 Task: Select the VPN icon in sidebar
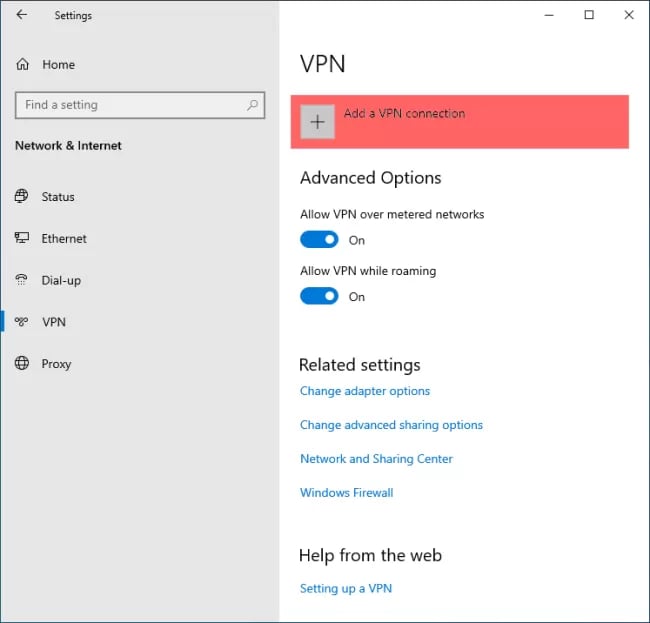(x=21, y=321)
